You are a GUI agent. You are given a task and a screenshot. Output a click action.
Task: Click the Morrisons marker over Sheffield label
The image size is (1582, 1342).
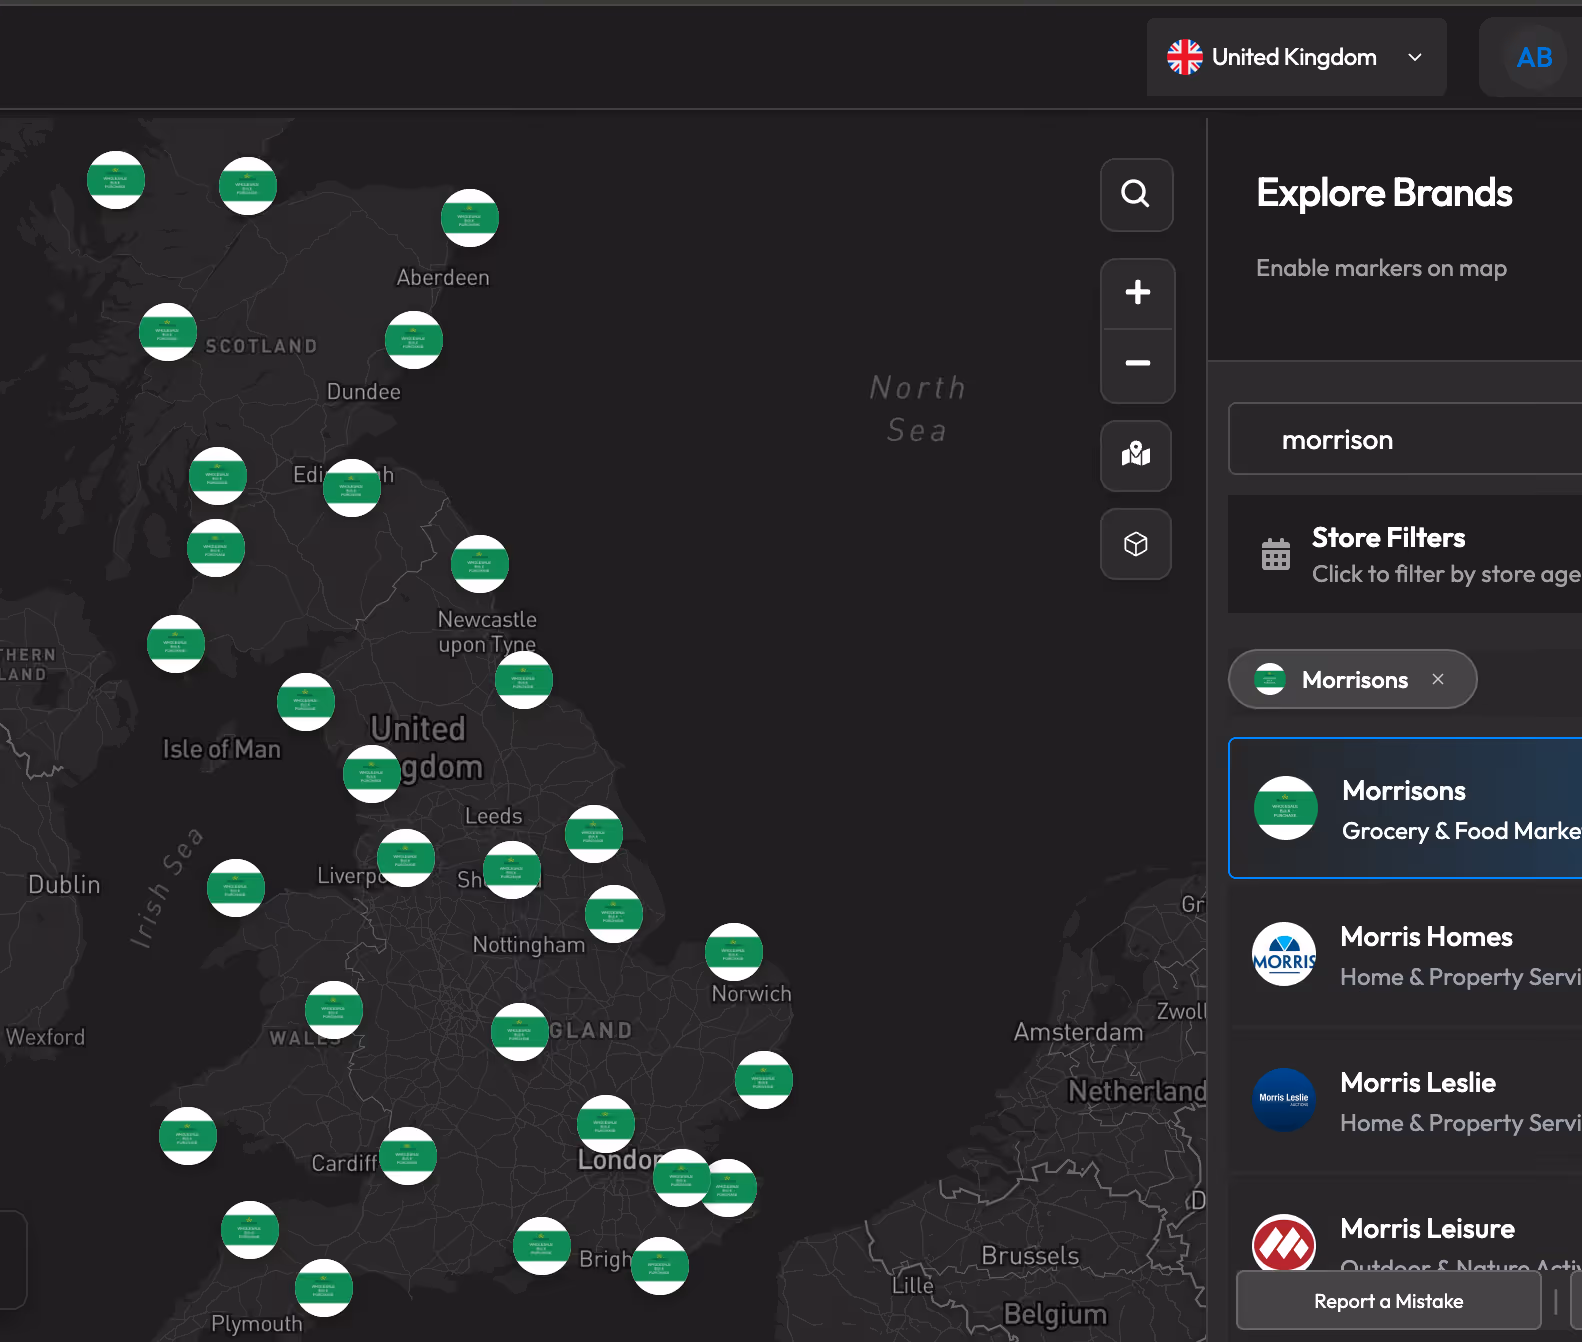512,870
